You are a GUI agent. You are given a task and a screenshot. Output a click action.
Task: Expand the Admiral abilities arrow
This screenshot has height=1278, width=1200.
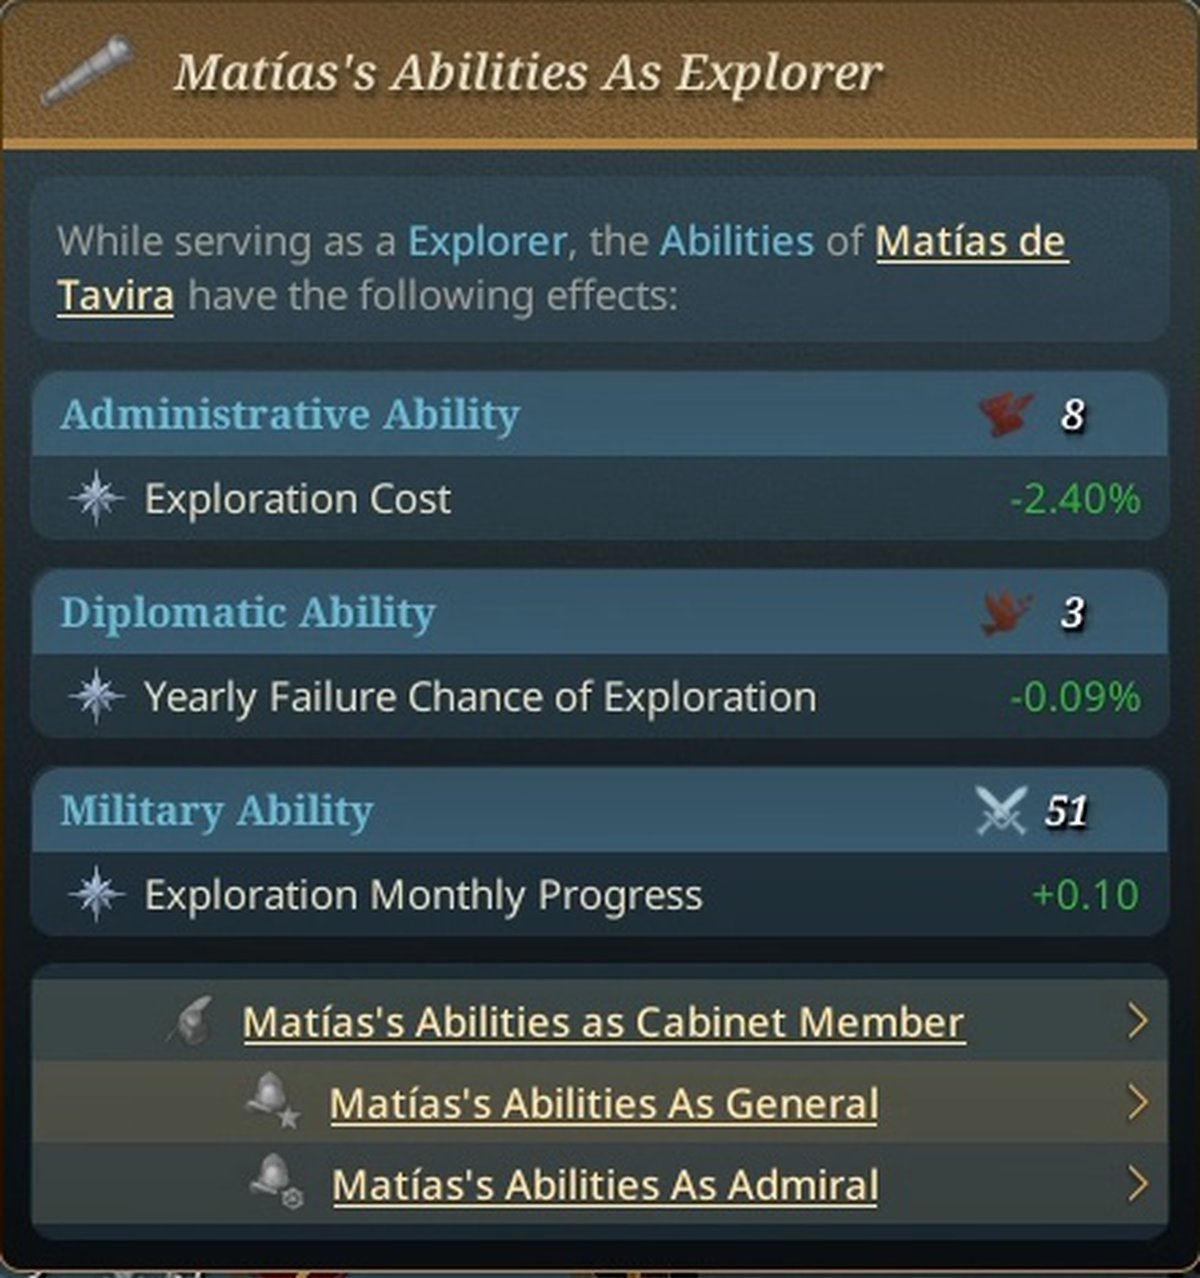click(x=1137, y=1184)
